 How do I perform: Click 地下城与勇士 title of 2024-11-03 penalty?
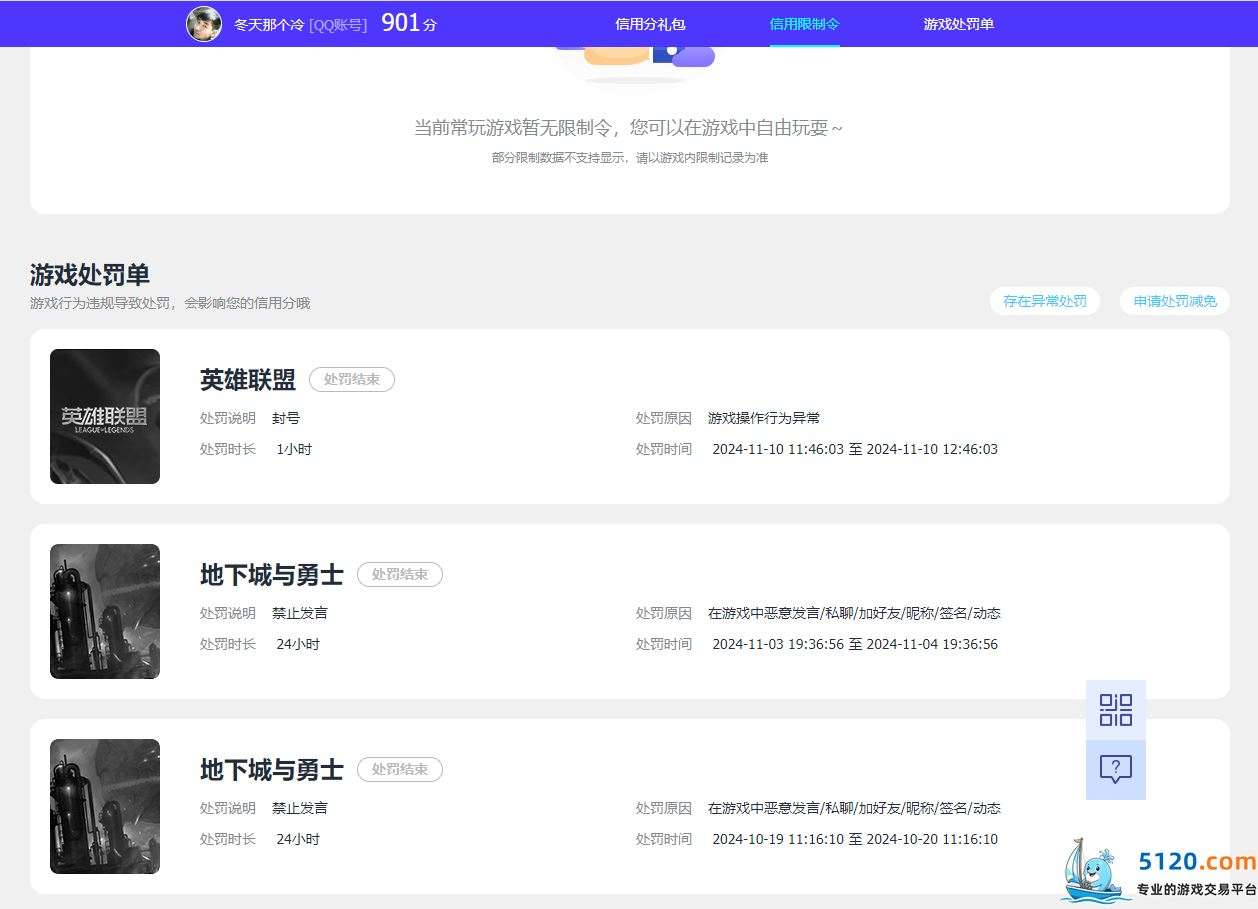click(272, 575)
